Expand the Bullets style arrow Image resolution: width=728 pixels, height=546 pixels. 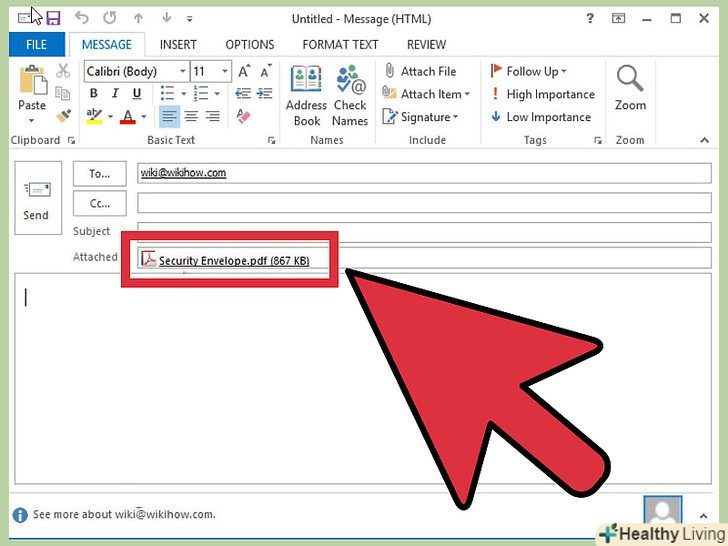[183, 94]
